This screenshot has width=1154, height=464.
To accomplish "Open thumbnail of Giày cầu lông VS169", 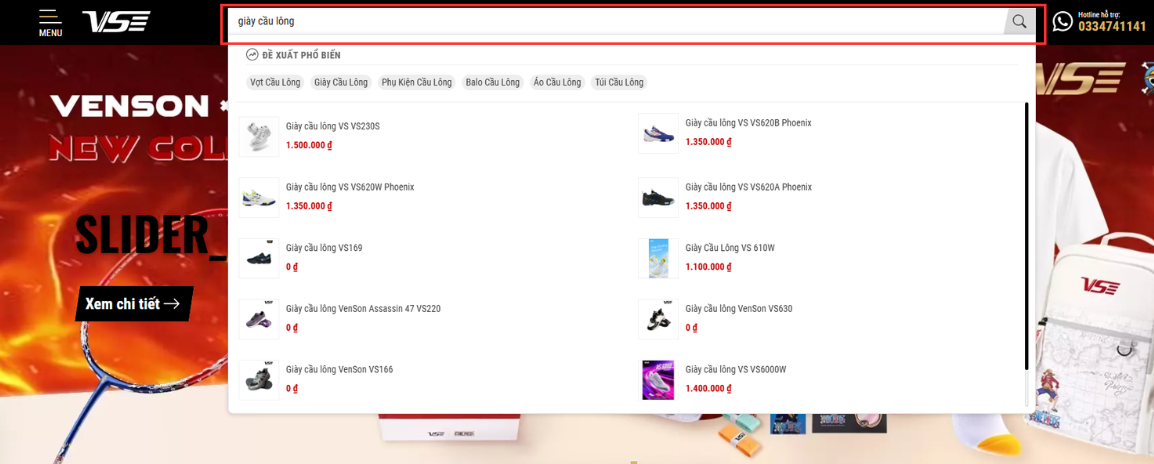I will (x=259, y=258).
